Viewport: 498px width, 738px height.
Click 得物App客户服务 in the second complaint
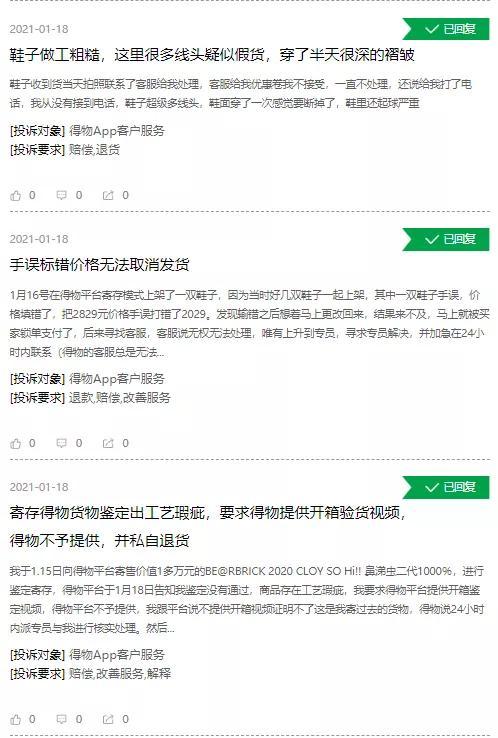coord(117,379)
